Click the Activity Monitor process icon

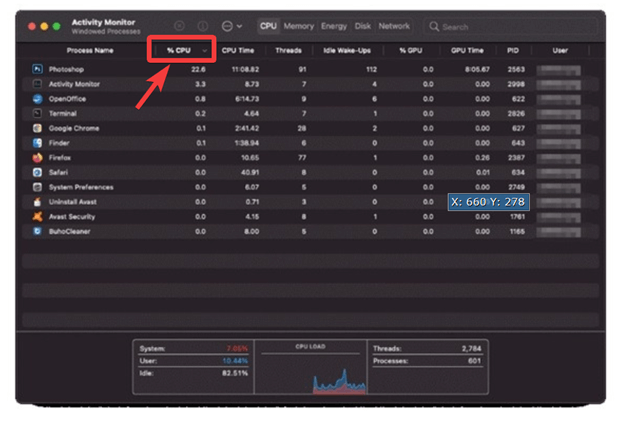click(x=37, y=84)
